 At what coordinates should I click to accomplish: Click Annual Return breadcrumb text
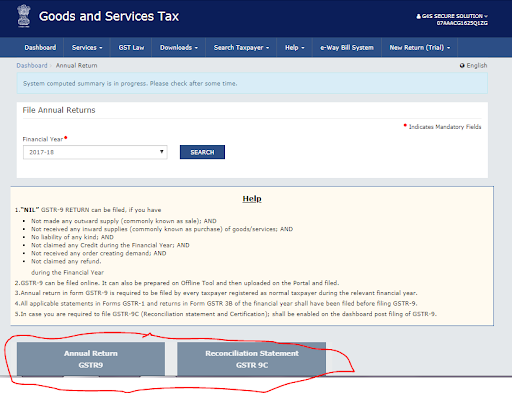click(x=76, y=65)
